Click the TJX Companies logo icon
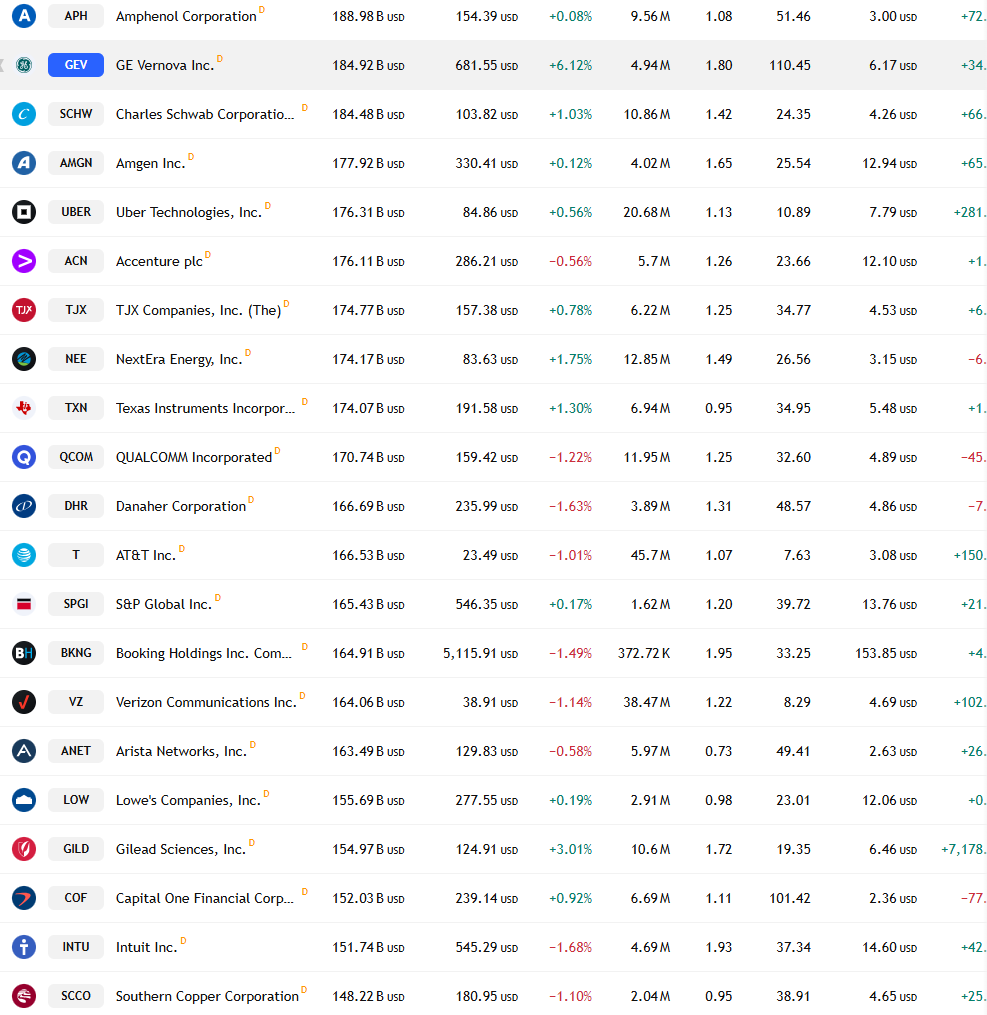This screenshot has height=1015, width=987. (x=24, y=309)
